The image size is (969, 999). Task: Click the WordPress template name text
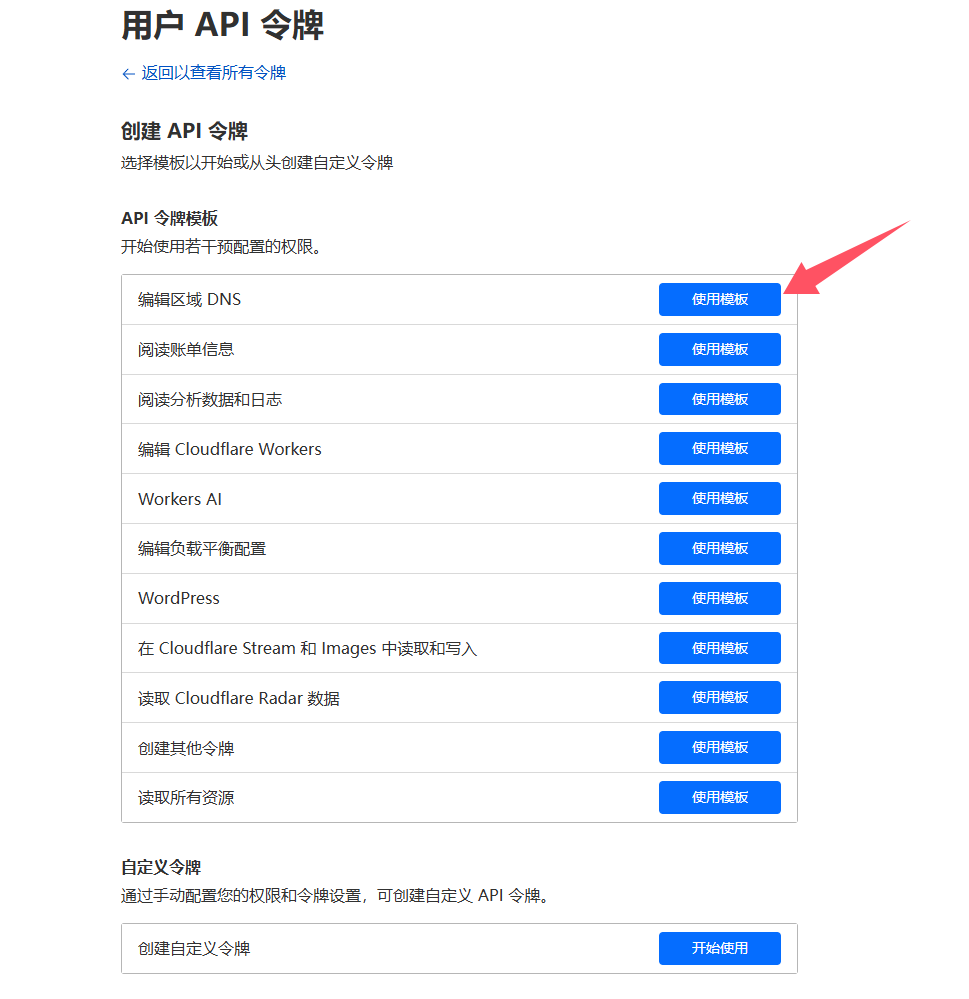coord(179,598)
